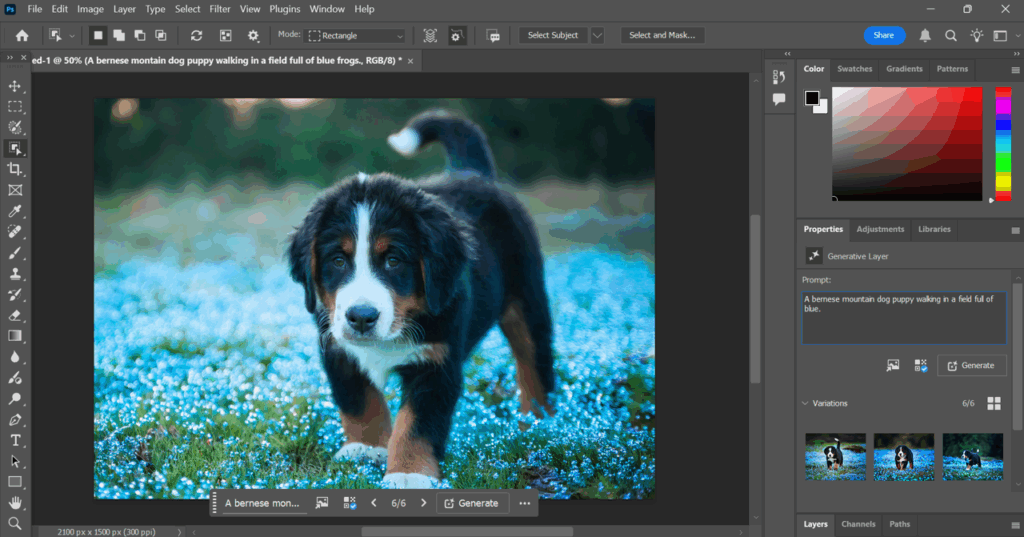Select the Crop tool
This screenshot has height=537, width=1024.
click(x=15, y=169)
